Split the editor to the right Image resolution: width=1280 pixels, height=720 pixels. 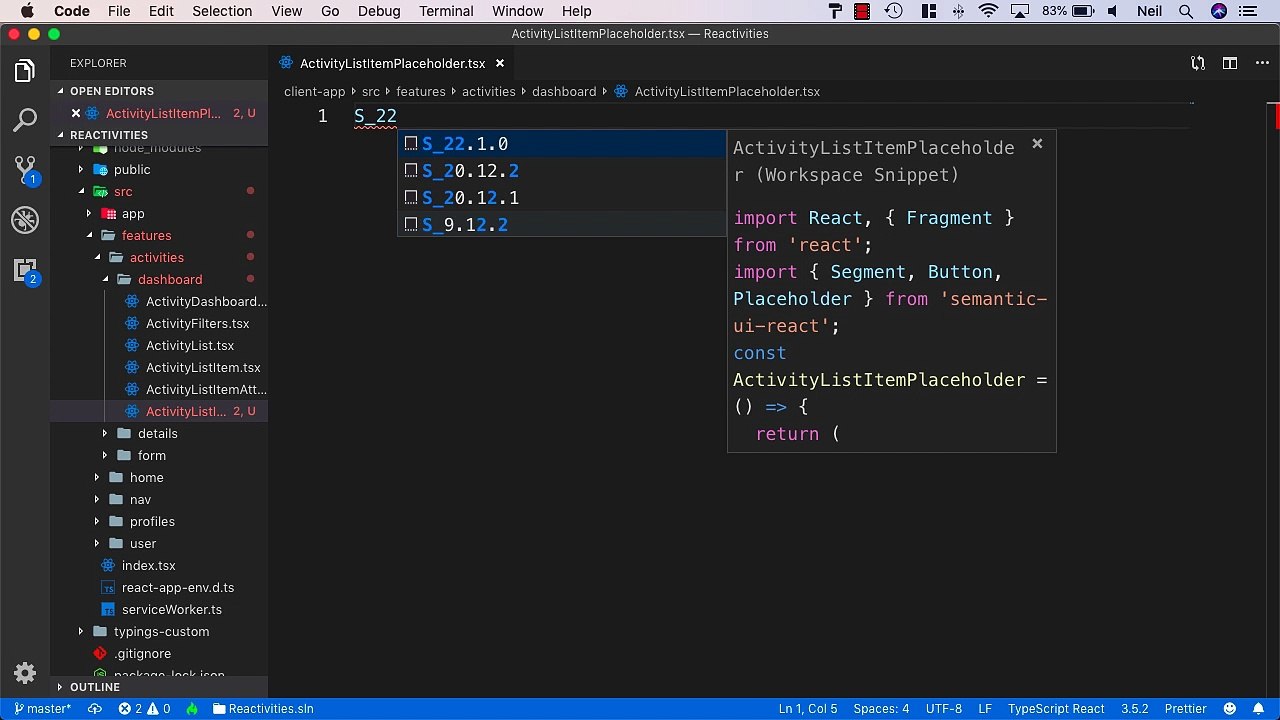[1230, 63]
